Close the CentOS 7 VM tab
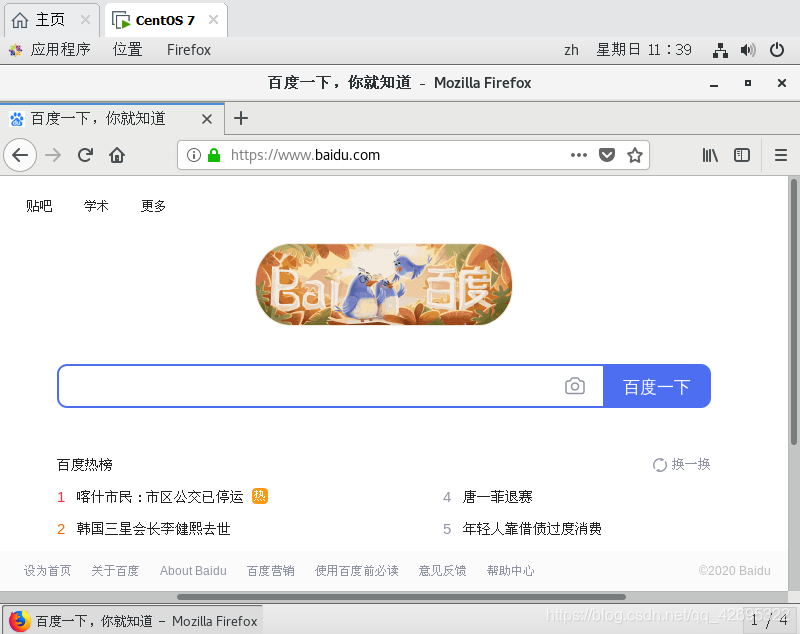 point(213,20)
